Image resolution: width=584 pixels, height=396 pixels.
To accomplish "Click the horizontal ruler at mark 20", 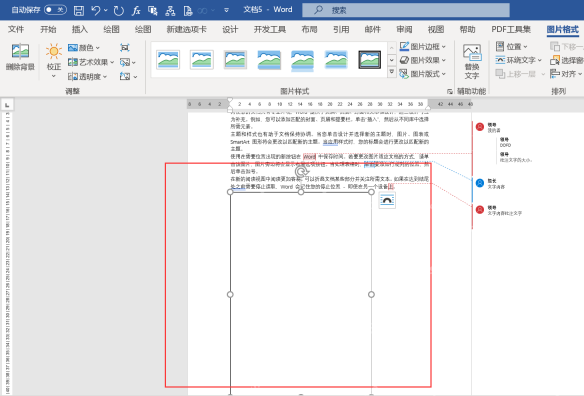I will click(x=330, y=104).
